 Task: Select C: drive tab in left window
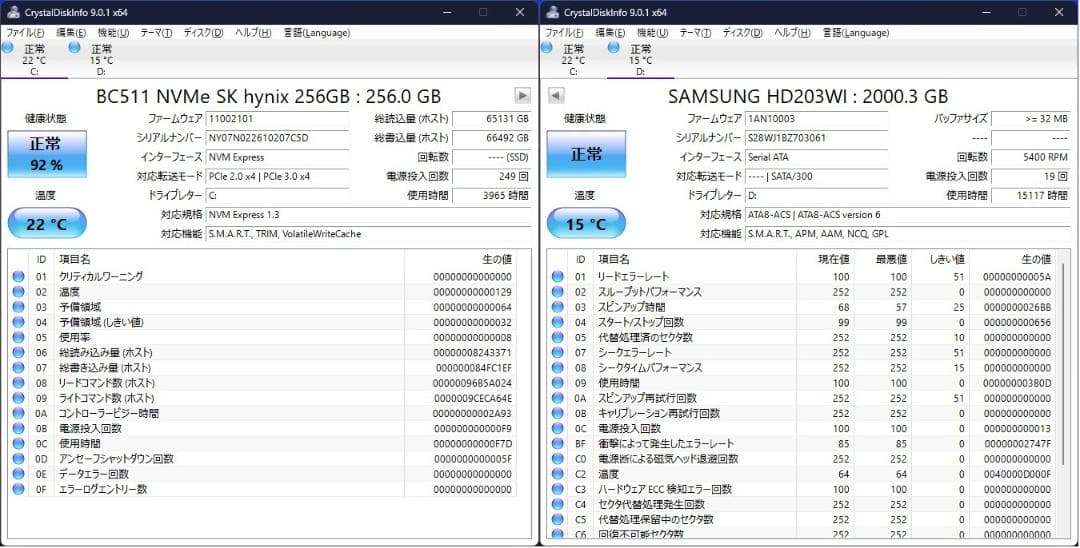(x=34, y=59)
